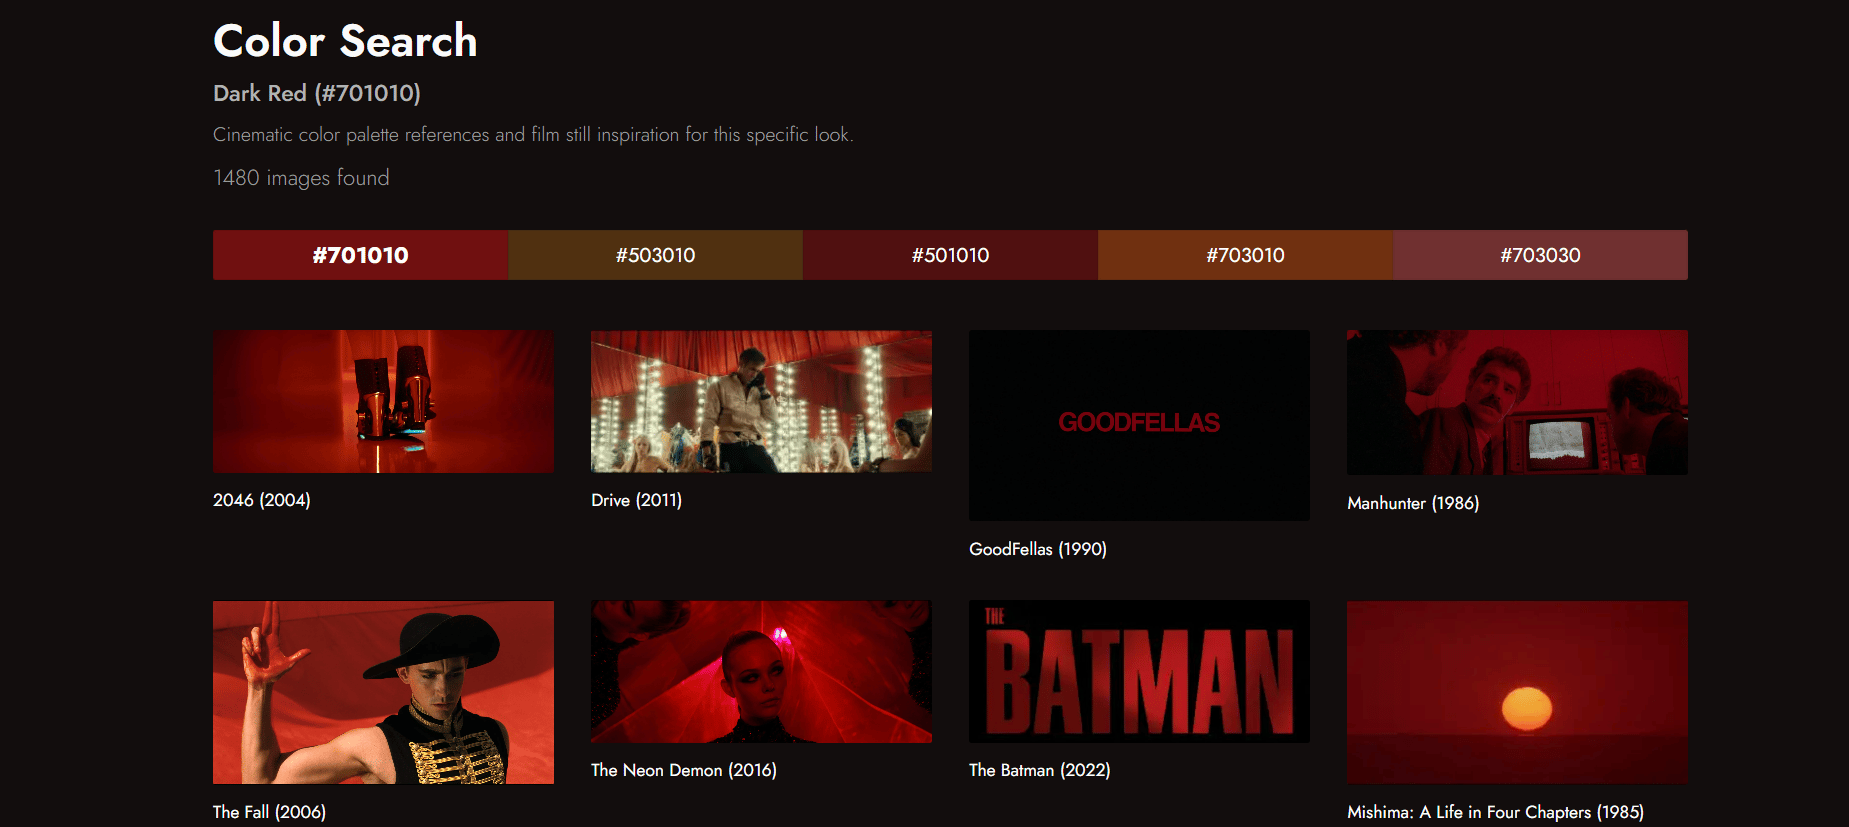This screenshot has height=827, width=1849.
Task: Open the Mishima red sunset thumbnail
Action: 1517,692
